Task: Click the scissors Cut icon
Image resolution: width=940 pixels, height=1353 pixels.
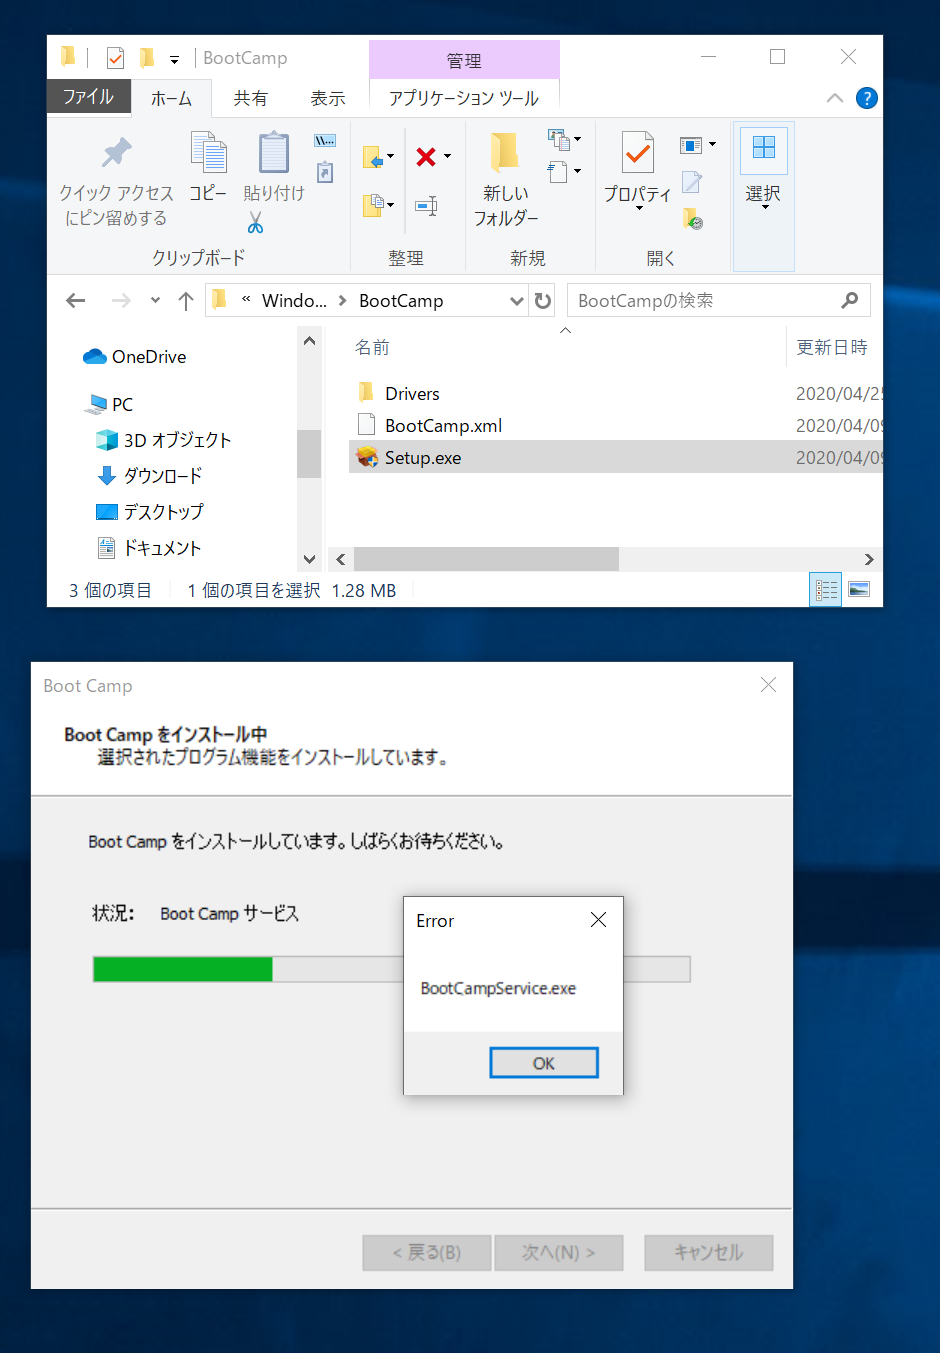Action: [x=255, y=222]
